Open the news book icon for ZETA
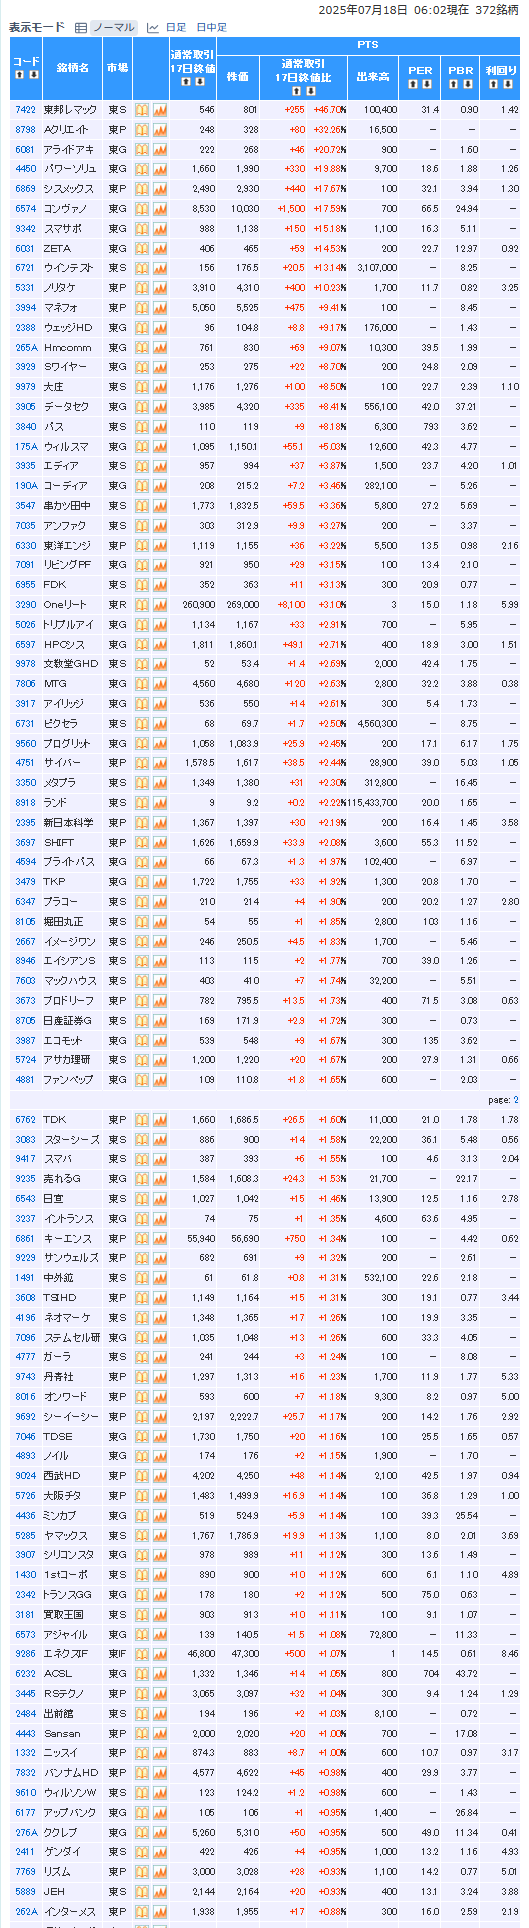The image size is (529, 1928). pos(142,248)
